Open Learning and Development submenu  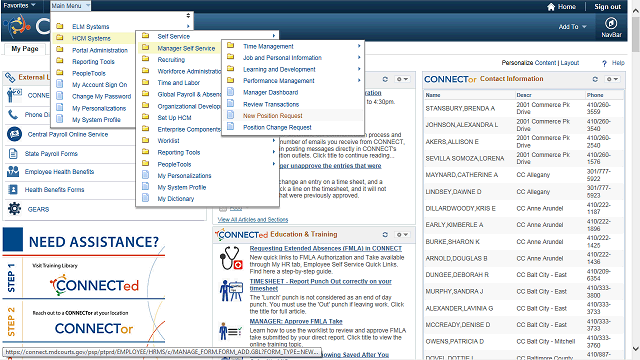pyautogui.click(x=279, y=69)
